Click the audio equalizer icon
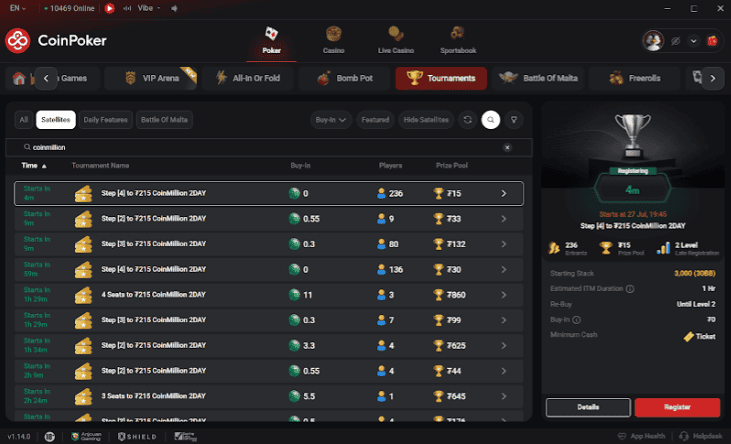The width and height of the screenshot is (731, 444). pos(127,8)
